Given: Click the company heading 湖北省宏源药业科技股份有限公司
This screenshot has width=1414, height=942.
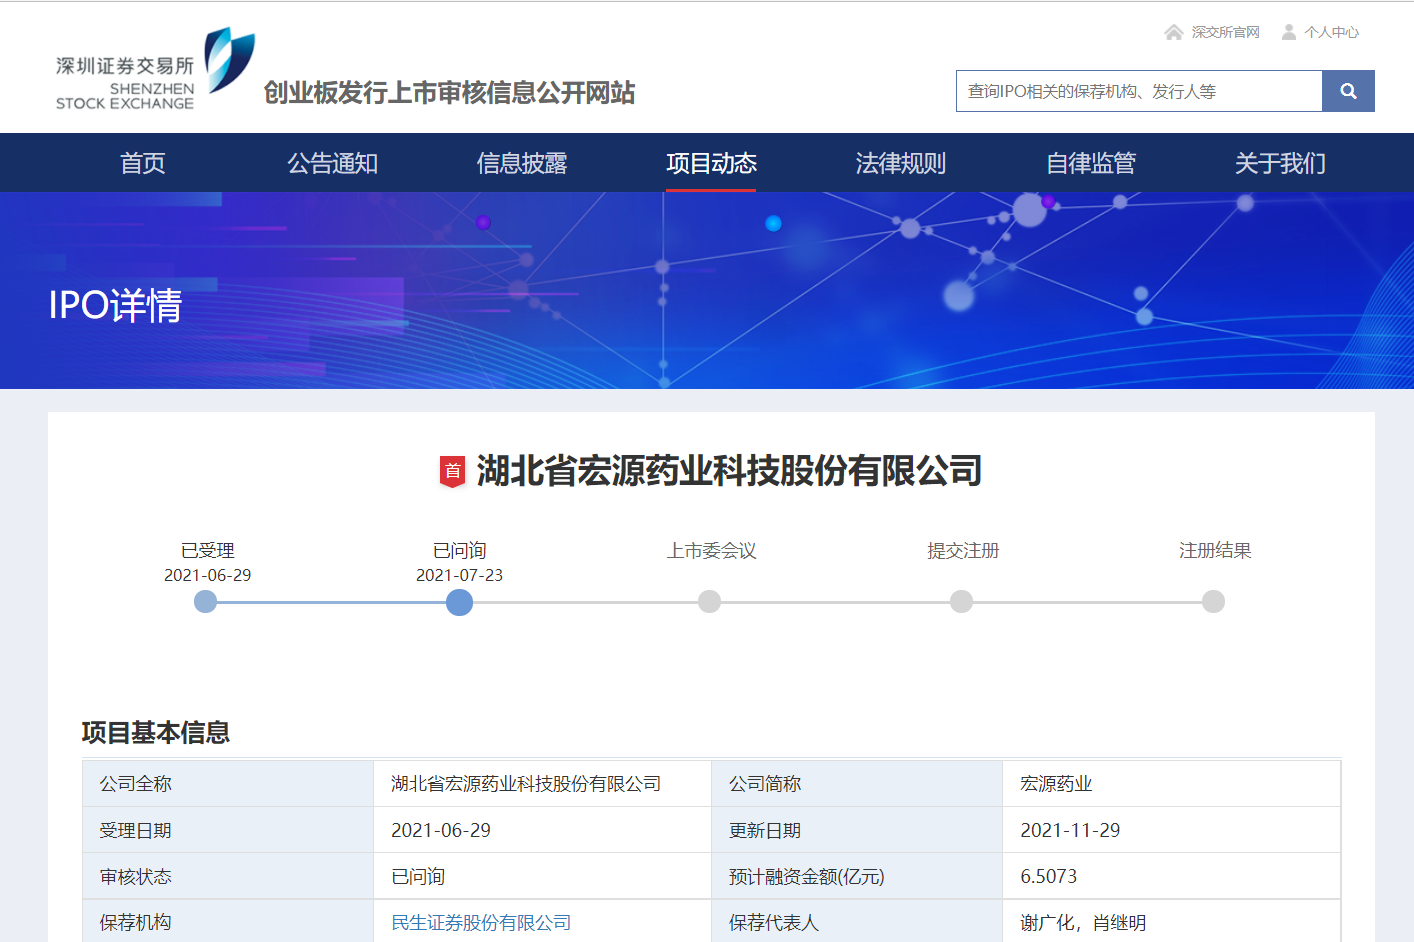Looking at the screenshot, I should [729, 471].
